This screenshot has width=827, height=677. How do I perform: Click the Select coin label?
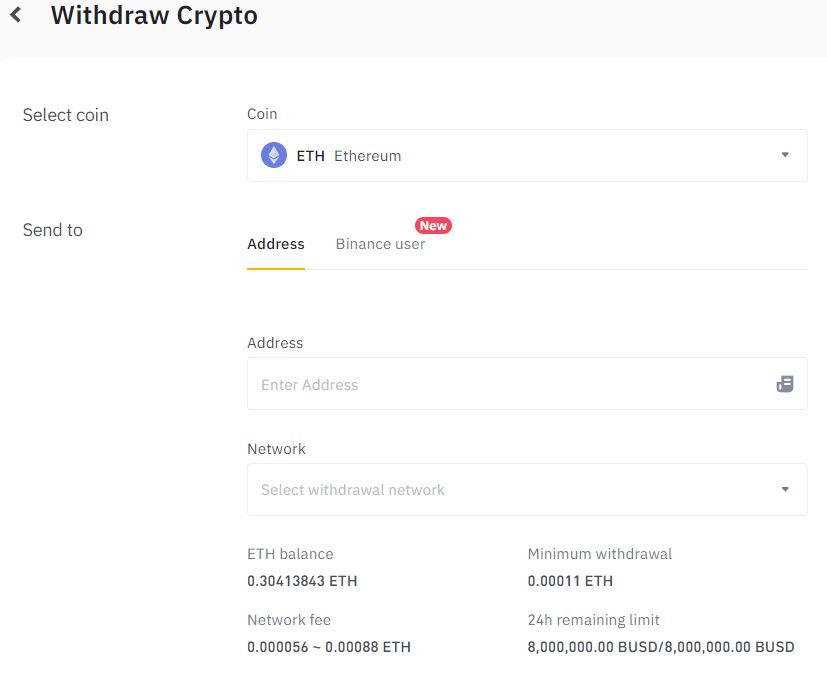[66, 115]
